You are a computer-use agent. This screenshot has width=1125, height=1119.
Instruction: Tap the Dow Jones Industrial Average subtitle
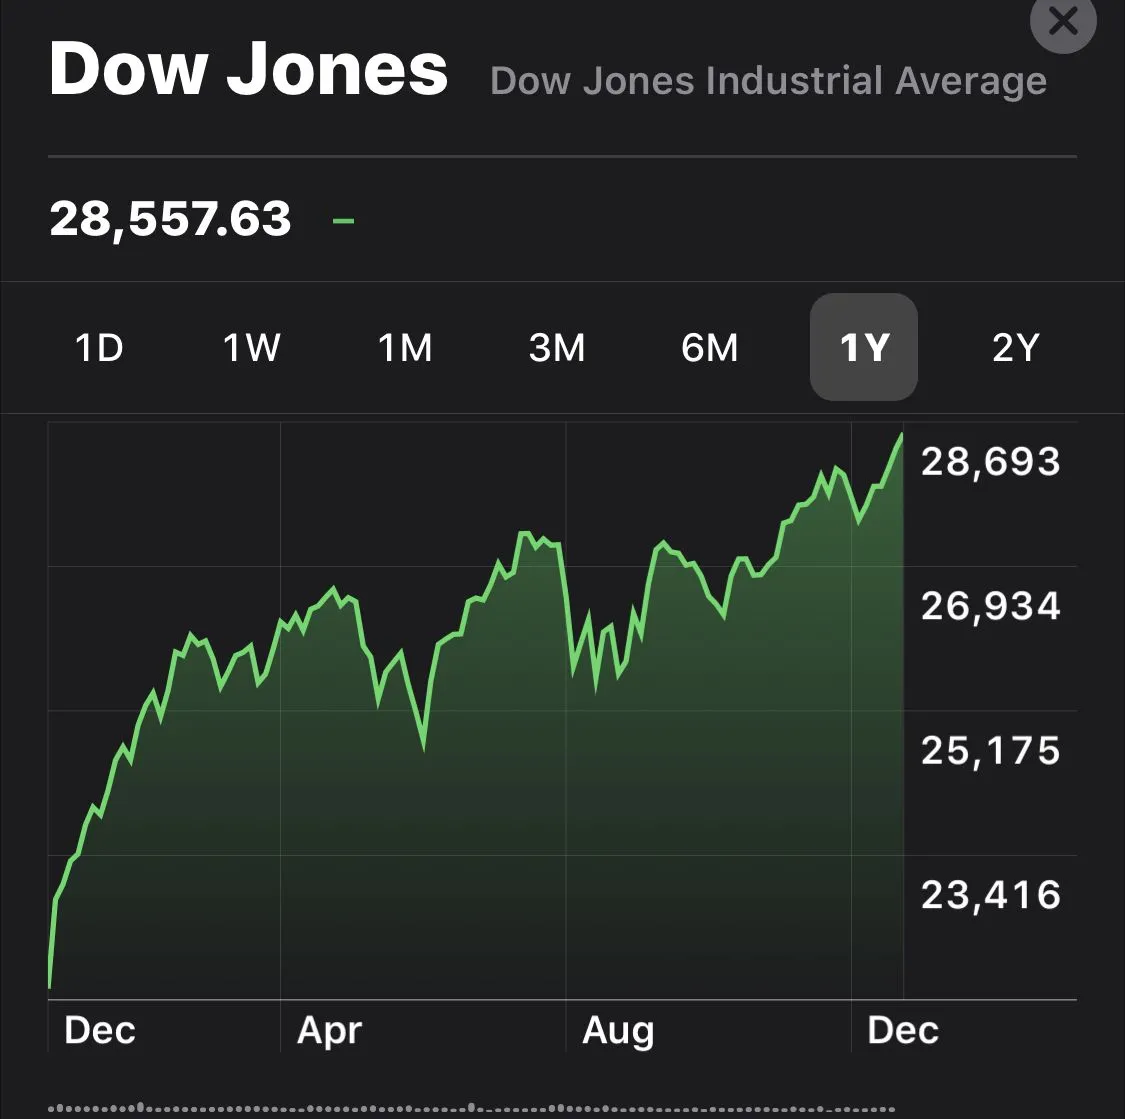(768, 81)
